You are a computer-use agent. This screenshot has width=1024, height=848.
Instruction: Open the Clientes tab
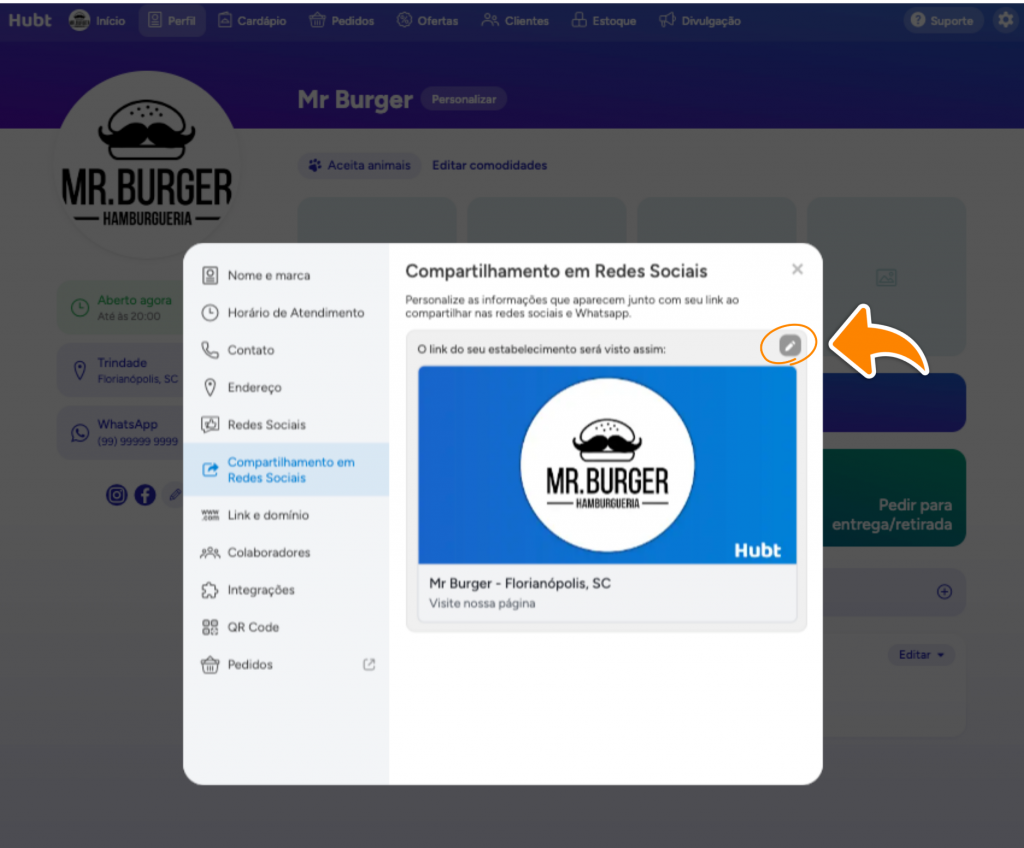coord(515,21)
